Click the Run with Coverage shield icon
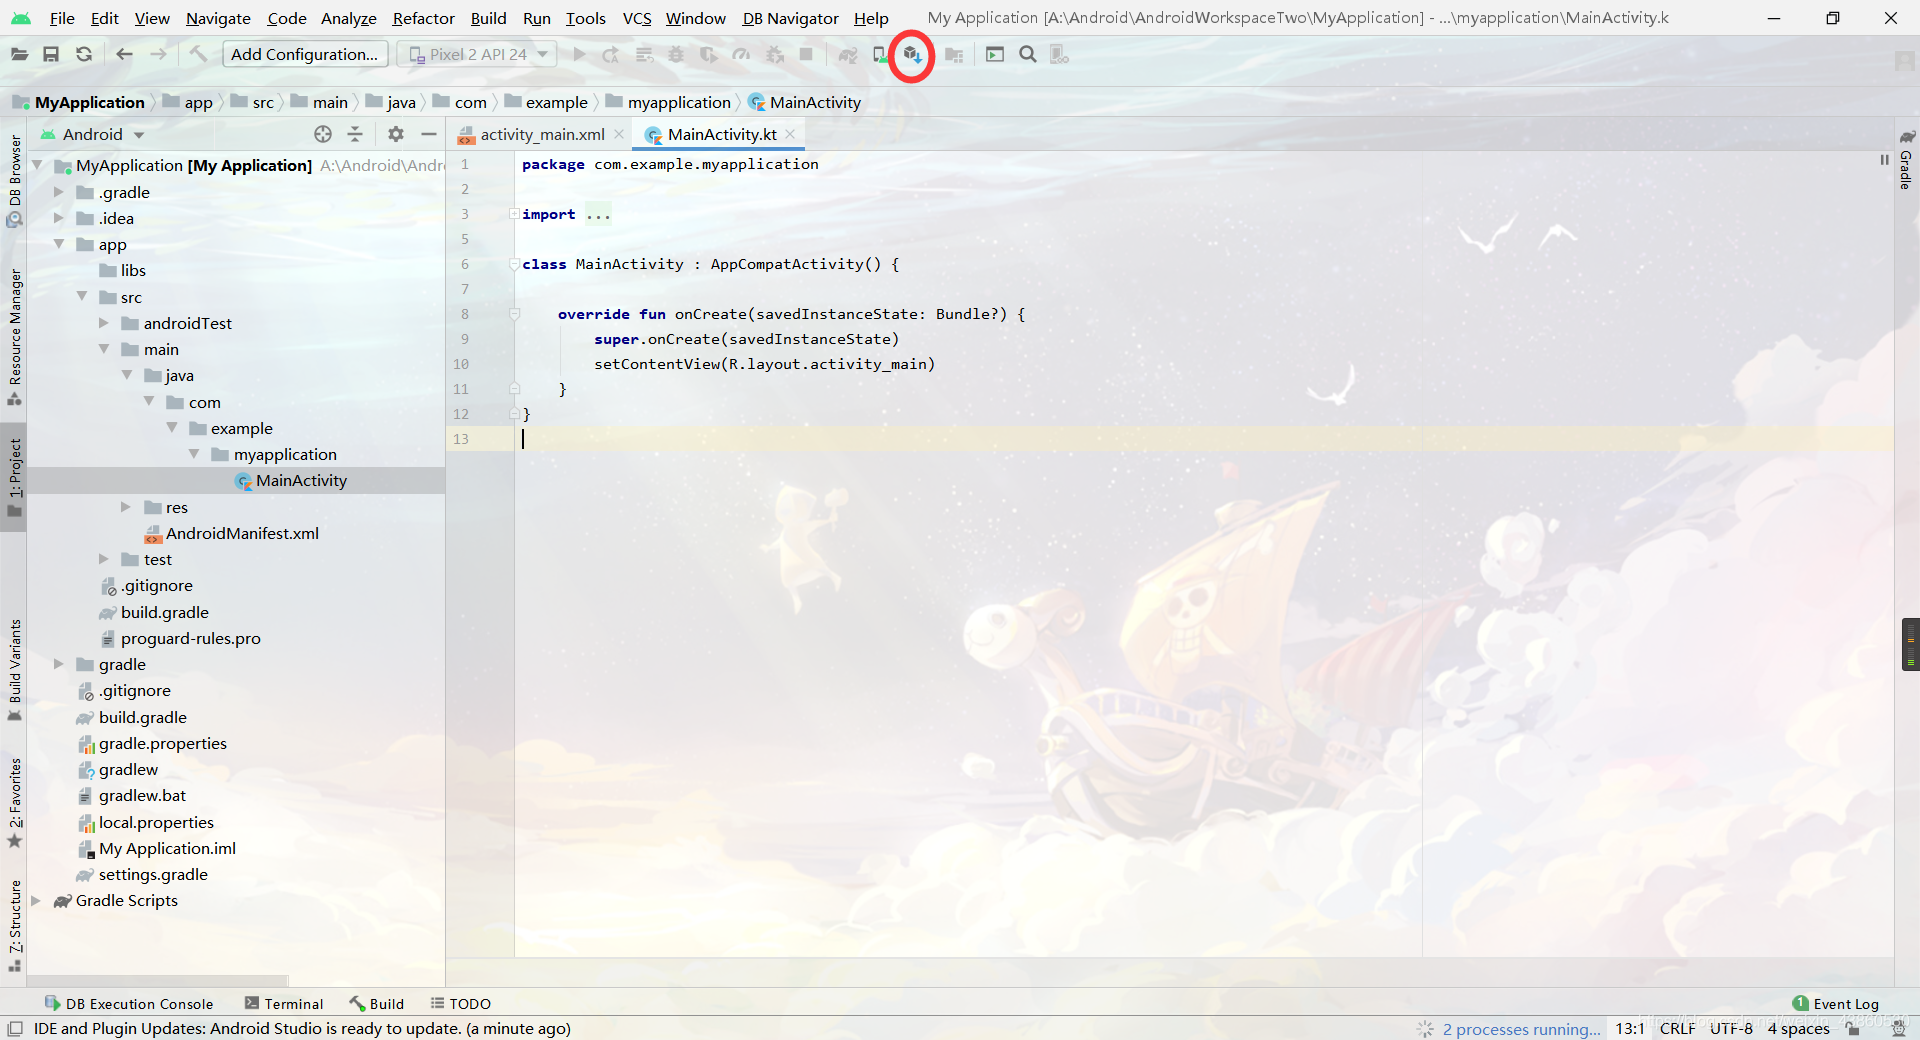The image size is (1920, 1040). tap(709, 54)
